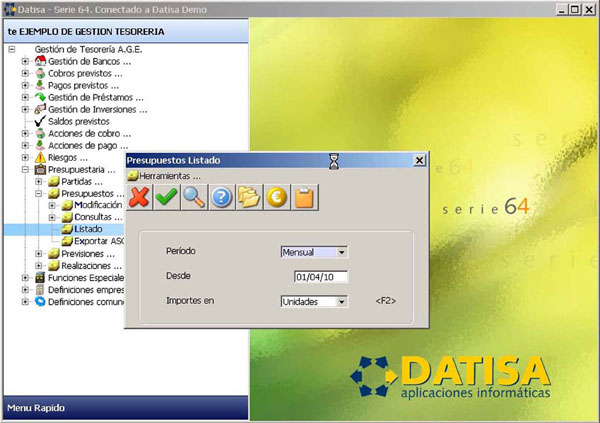Collapse root Gestión de Tesorería A.G.E. node
600x423 pixels.
[12, 49]
